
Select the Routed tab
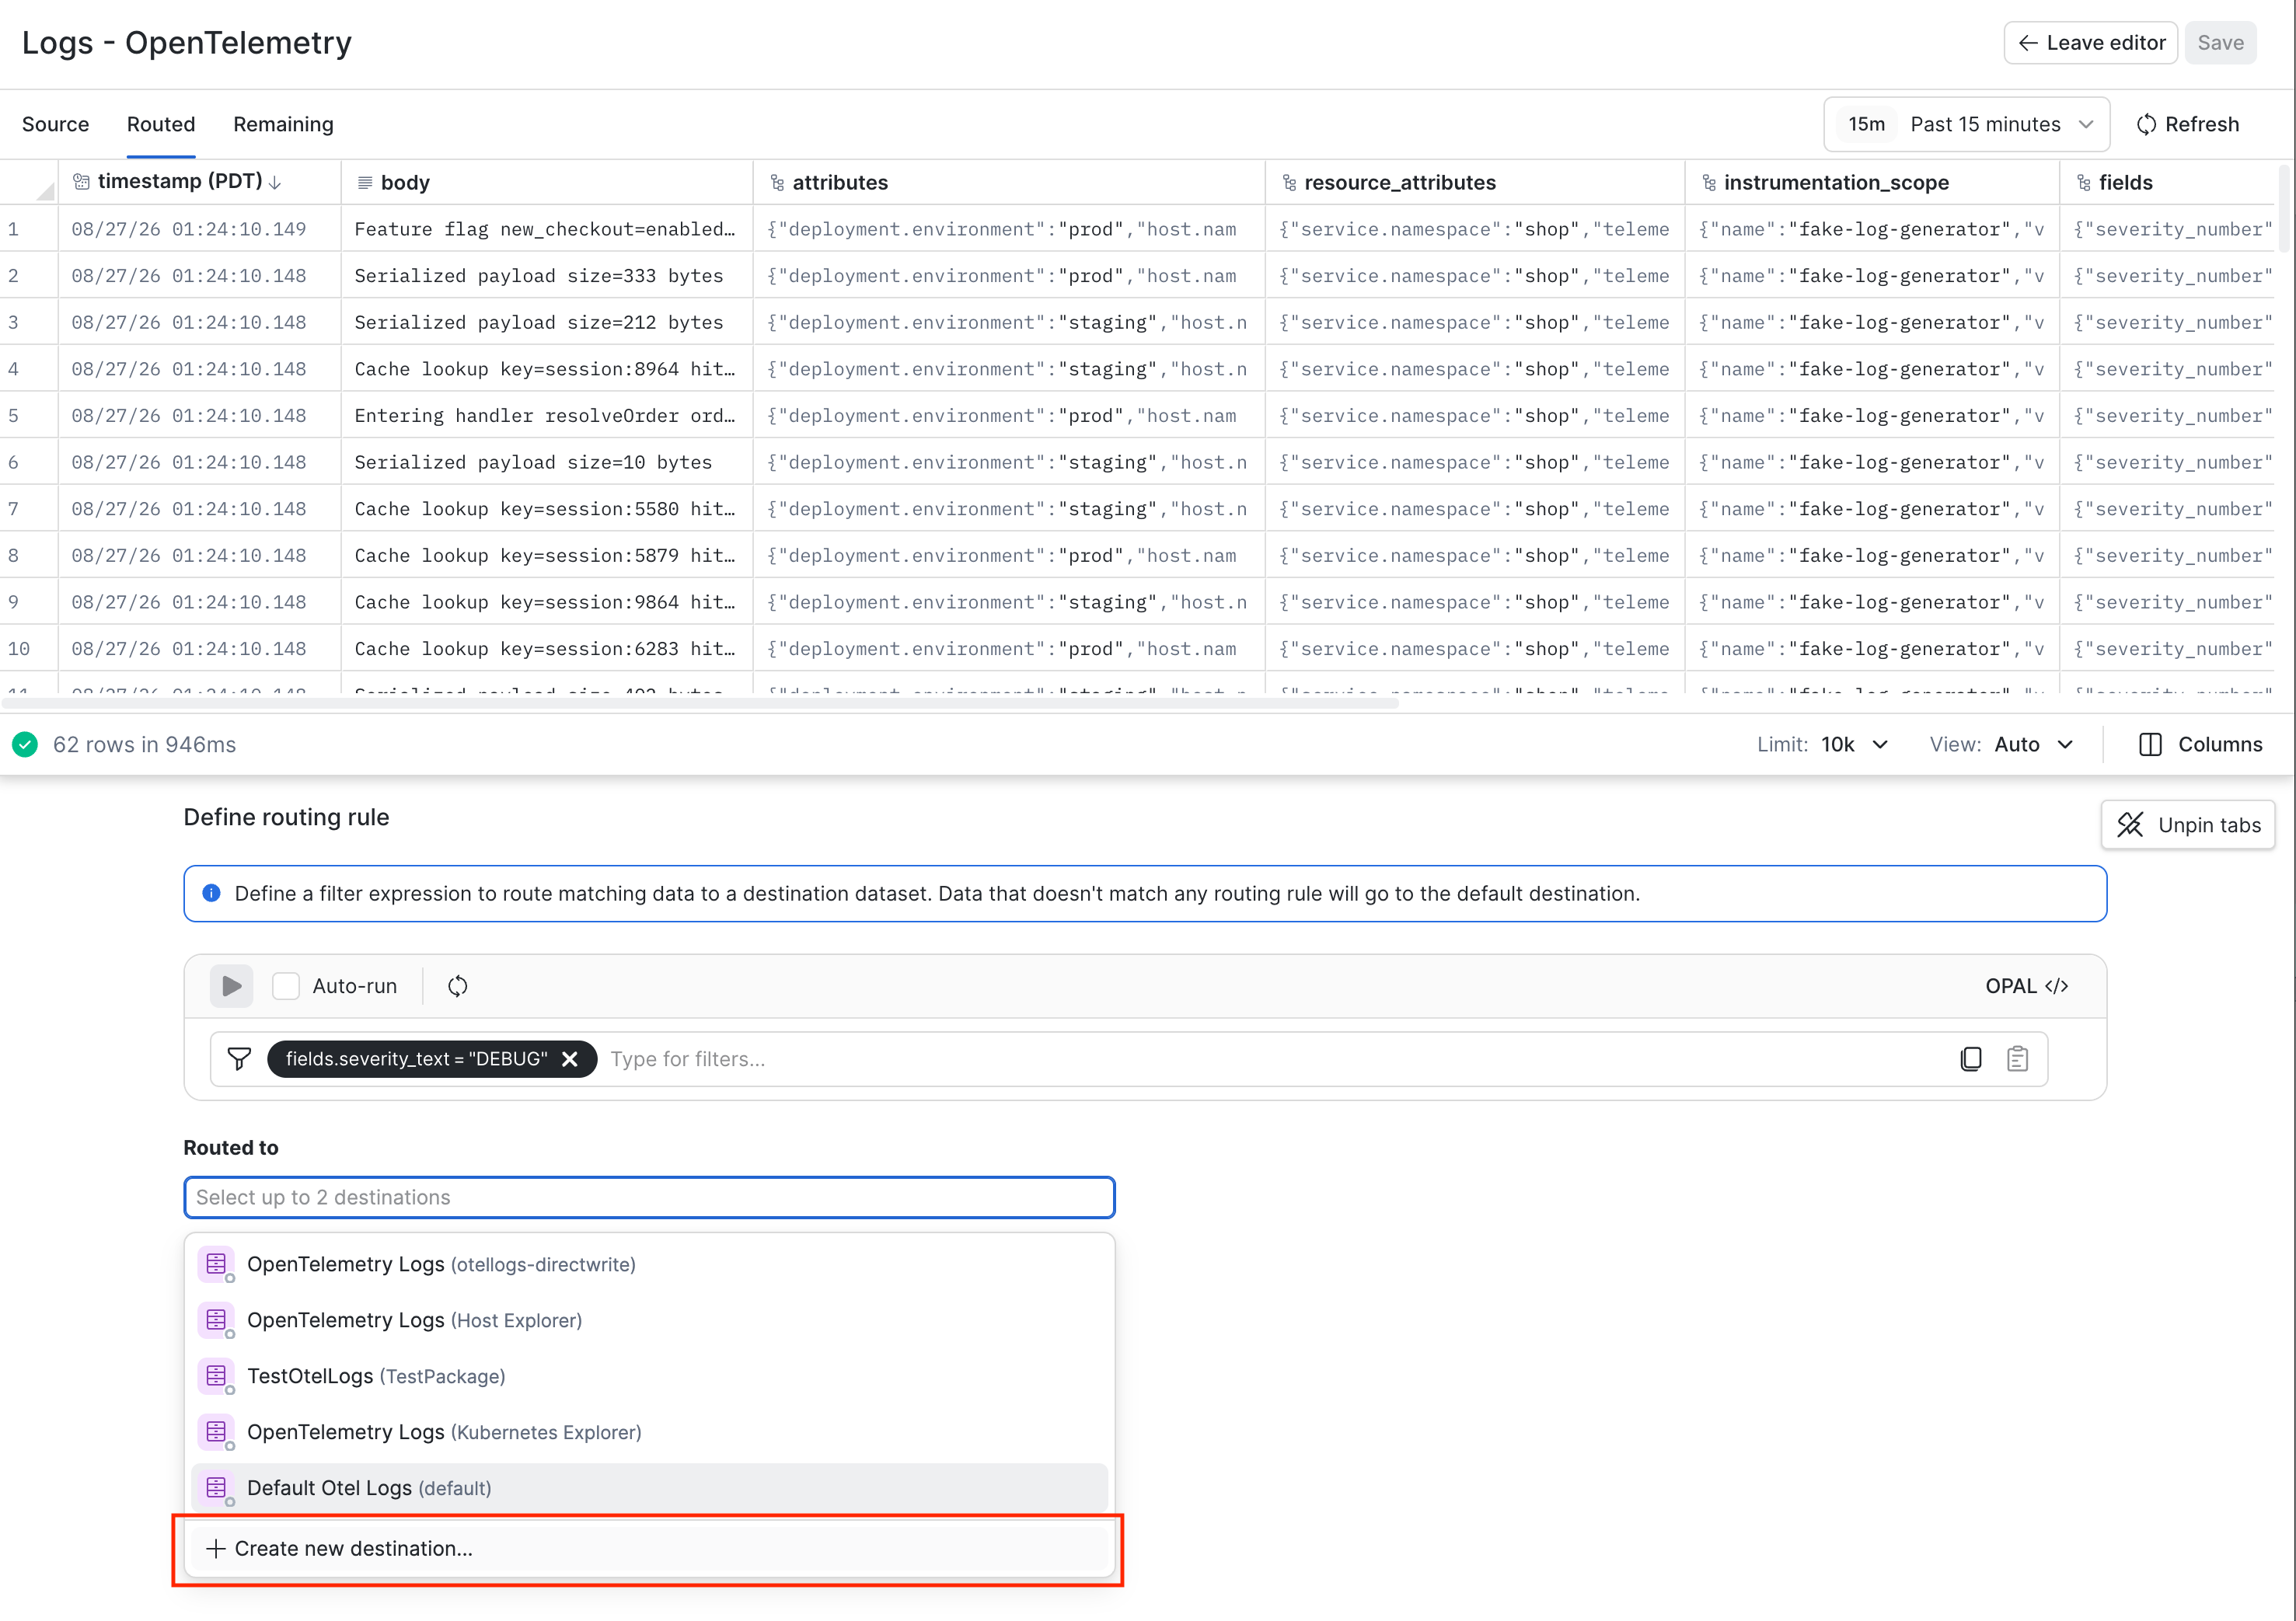pyautogui.click(x=161, y=124)
